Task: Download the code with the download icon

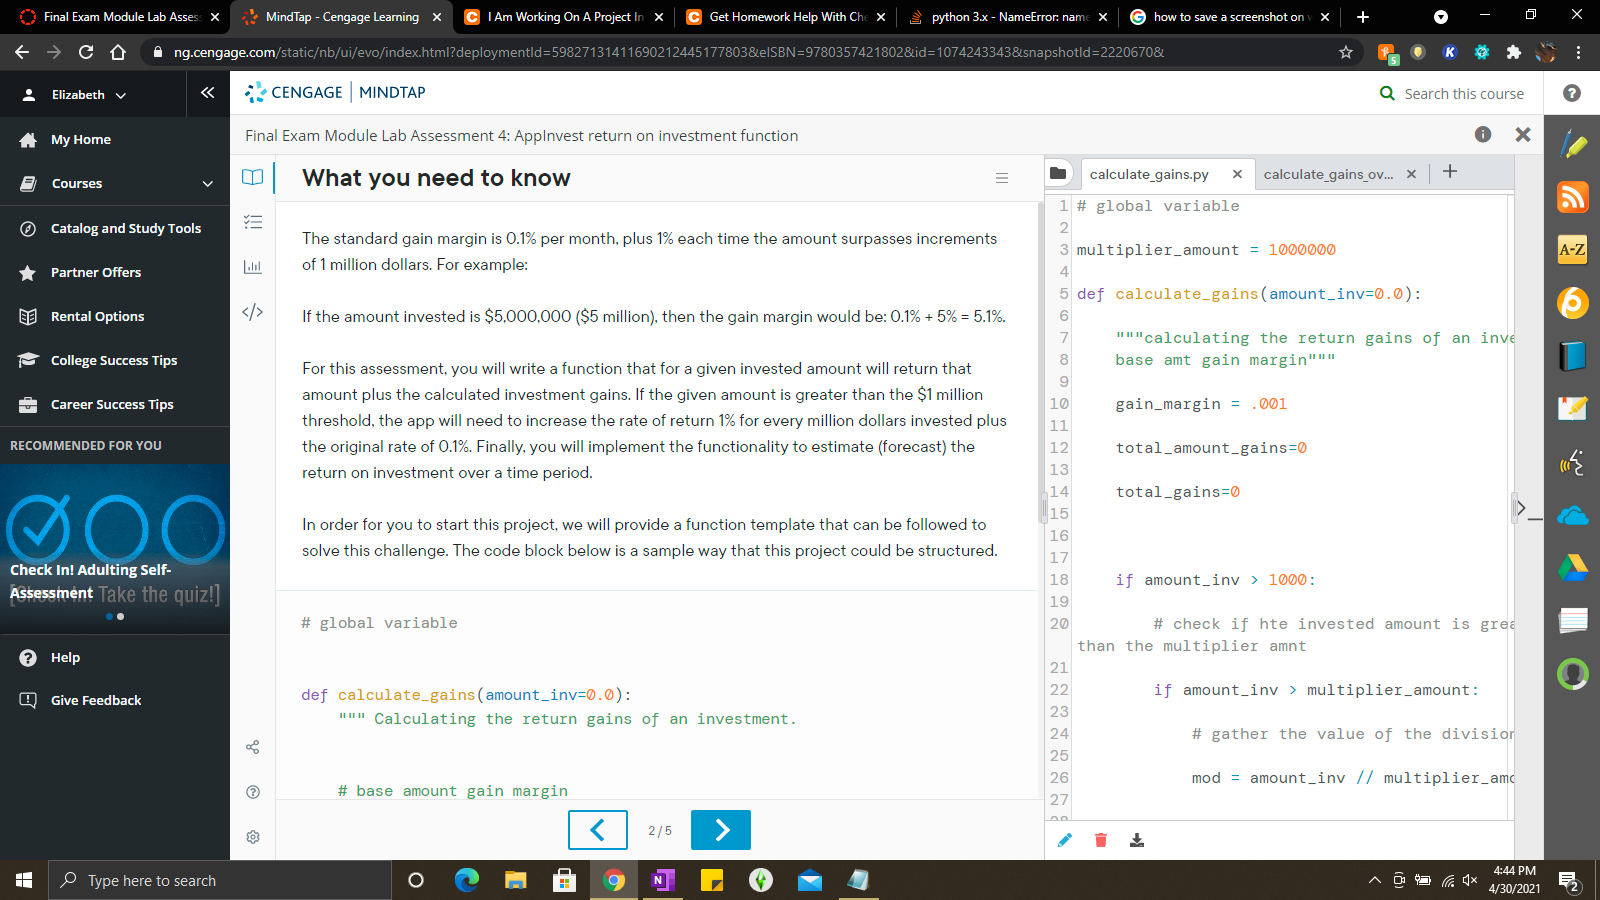Action: 1136,840
